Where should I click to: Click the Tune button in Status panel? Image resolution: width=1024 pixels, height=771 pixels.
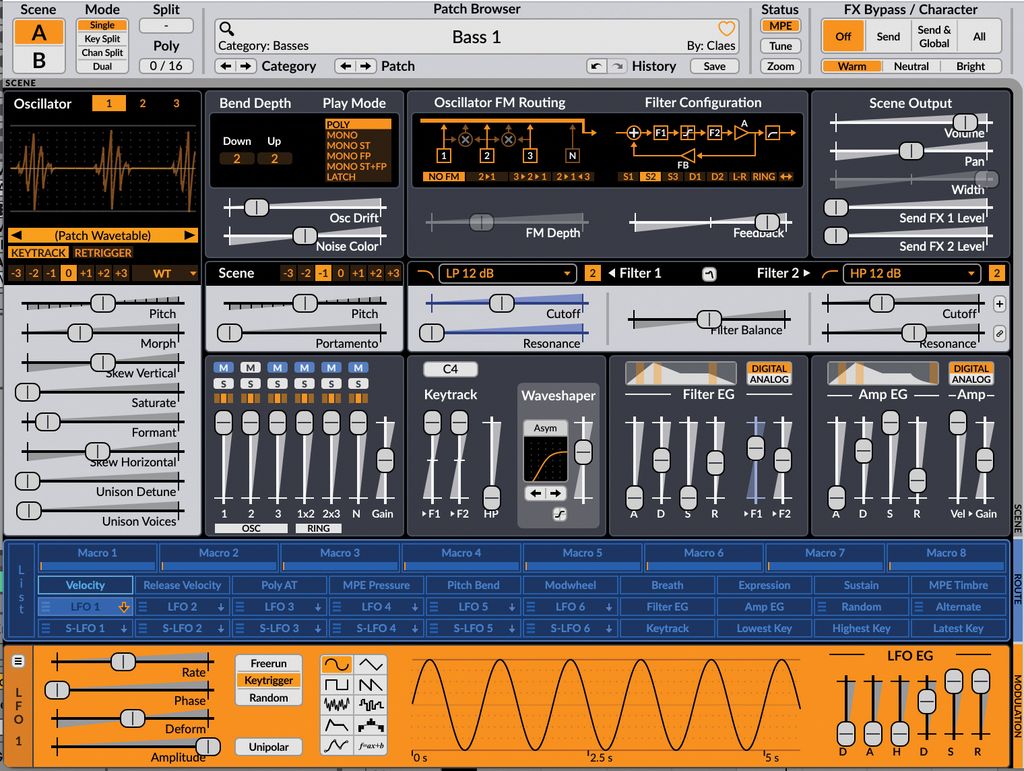point(780,45)
